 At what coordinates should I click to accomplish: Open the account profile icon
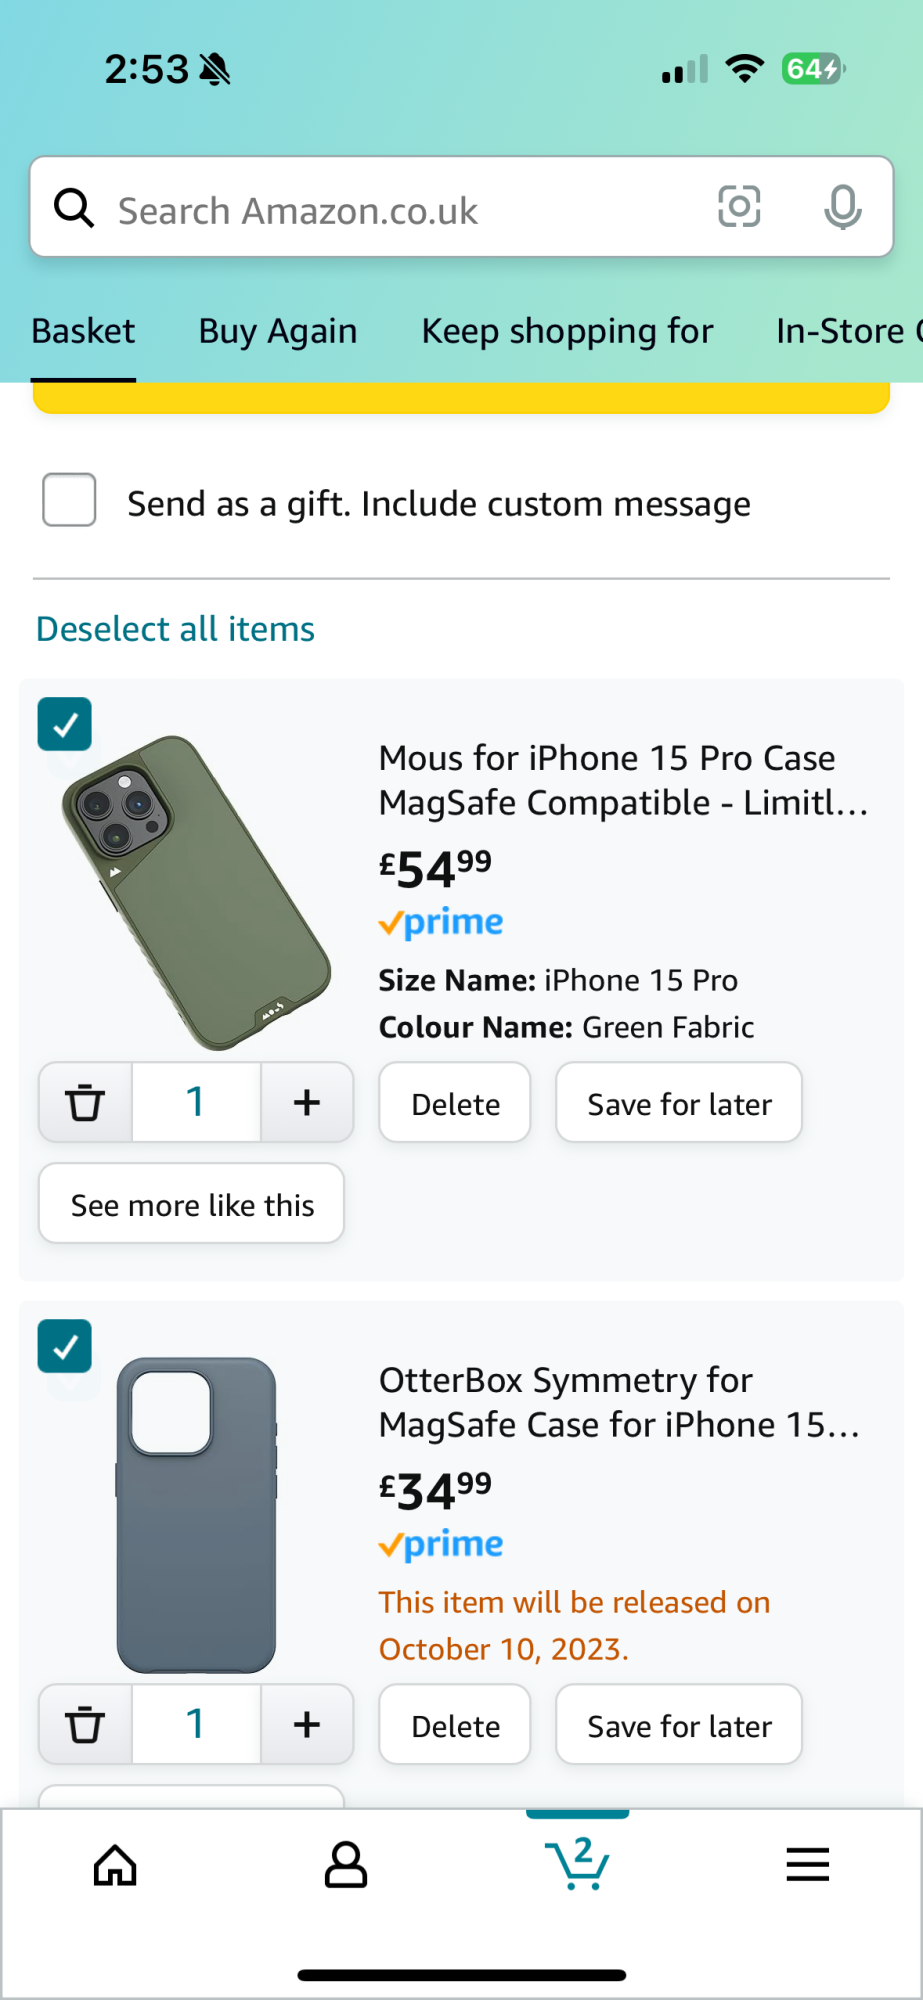pyautogui.click(x=346, y=1865)
